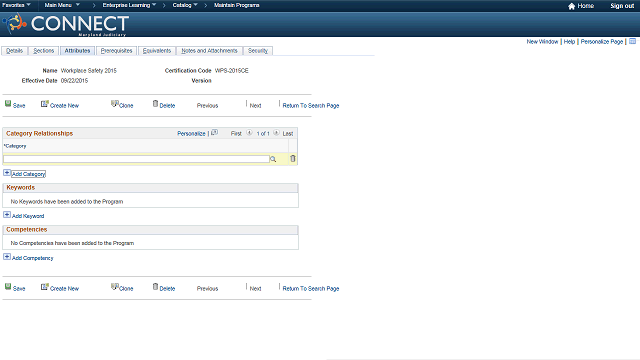Click the top Next button
The height and width of the screenshot is (360, 640).
(x=256, y=105)
